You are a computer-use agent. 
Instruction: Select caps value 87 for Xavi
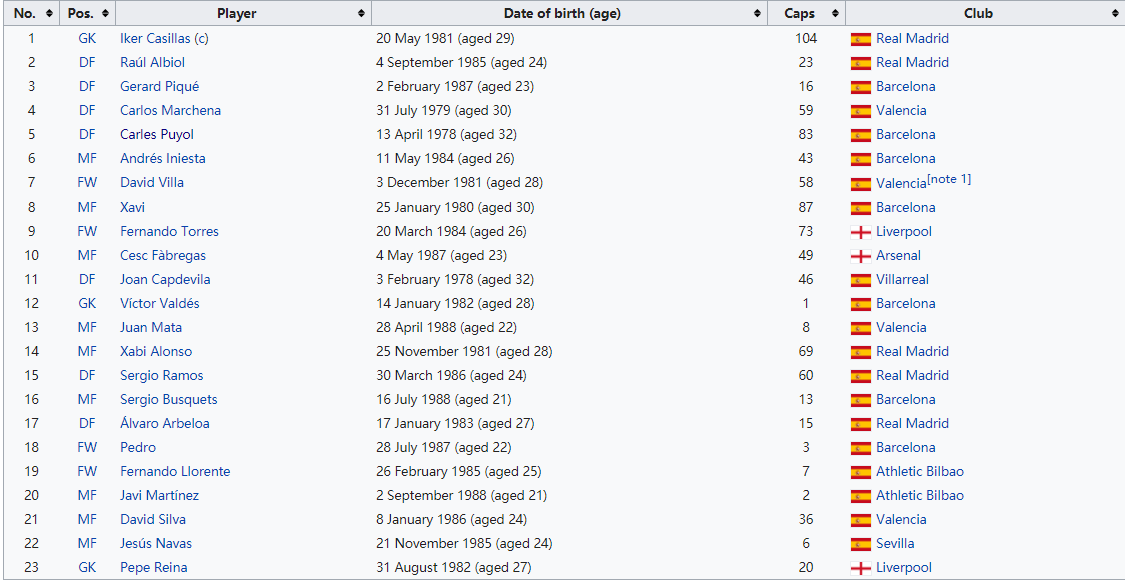click(806, 207)
